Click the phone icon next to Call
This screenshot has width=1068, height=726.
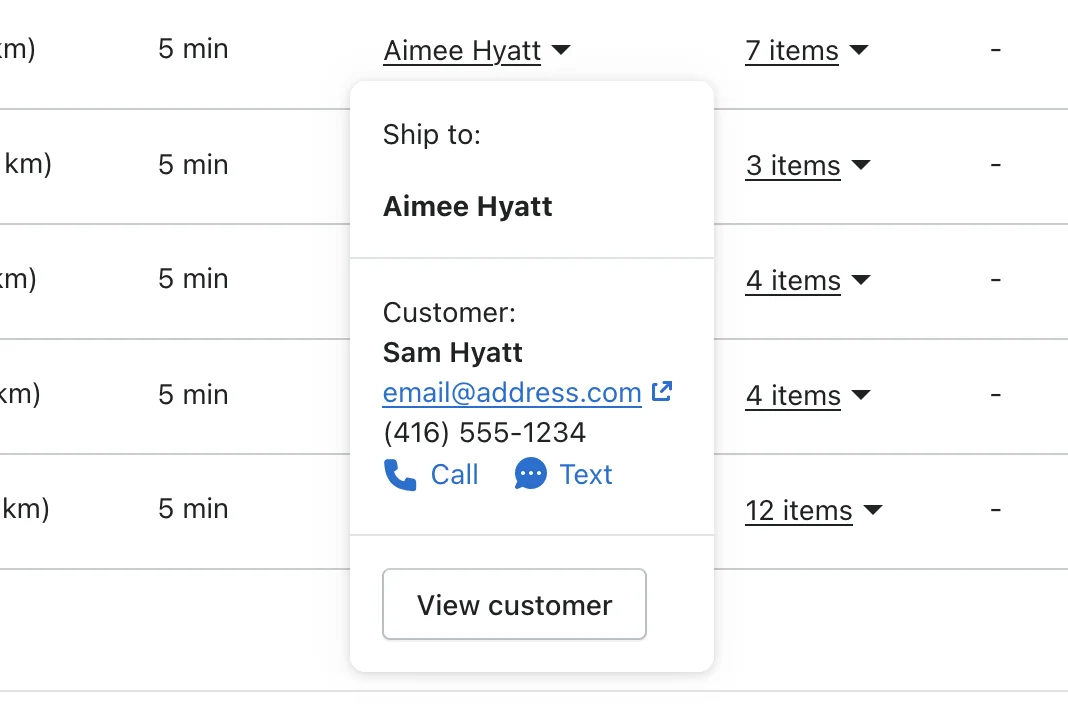point(400,475)
